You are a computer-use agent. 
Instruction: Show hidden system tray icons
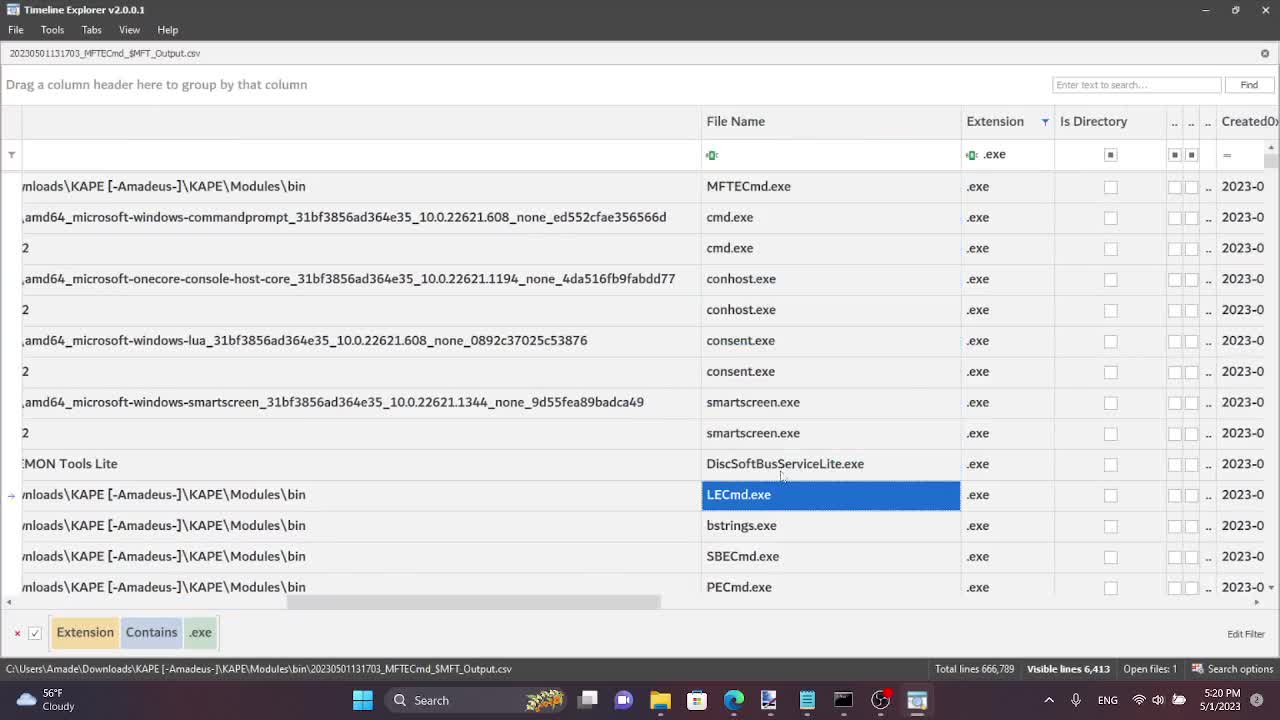(x=1048, y=700)
